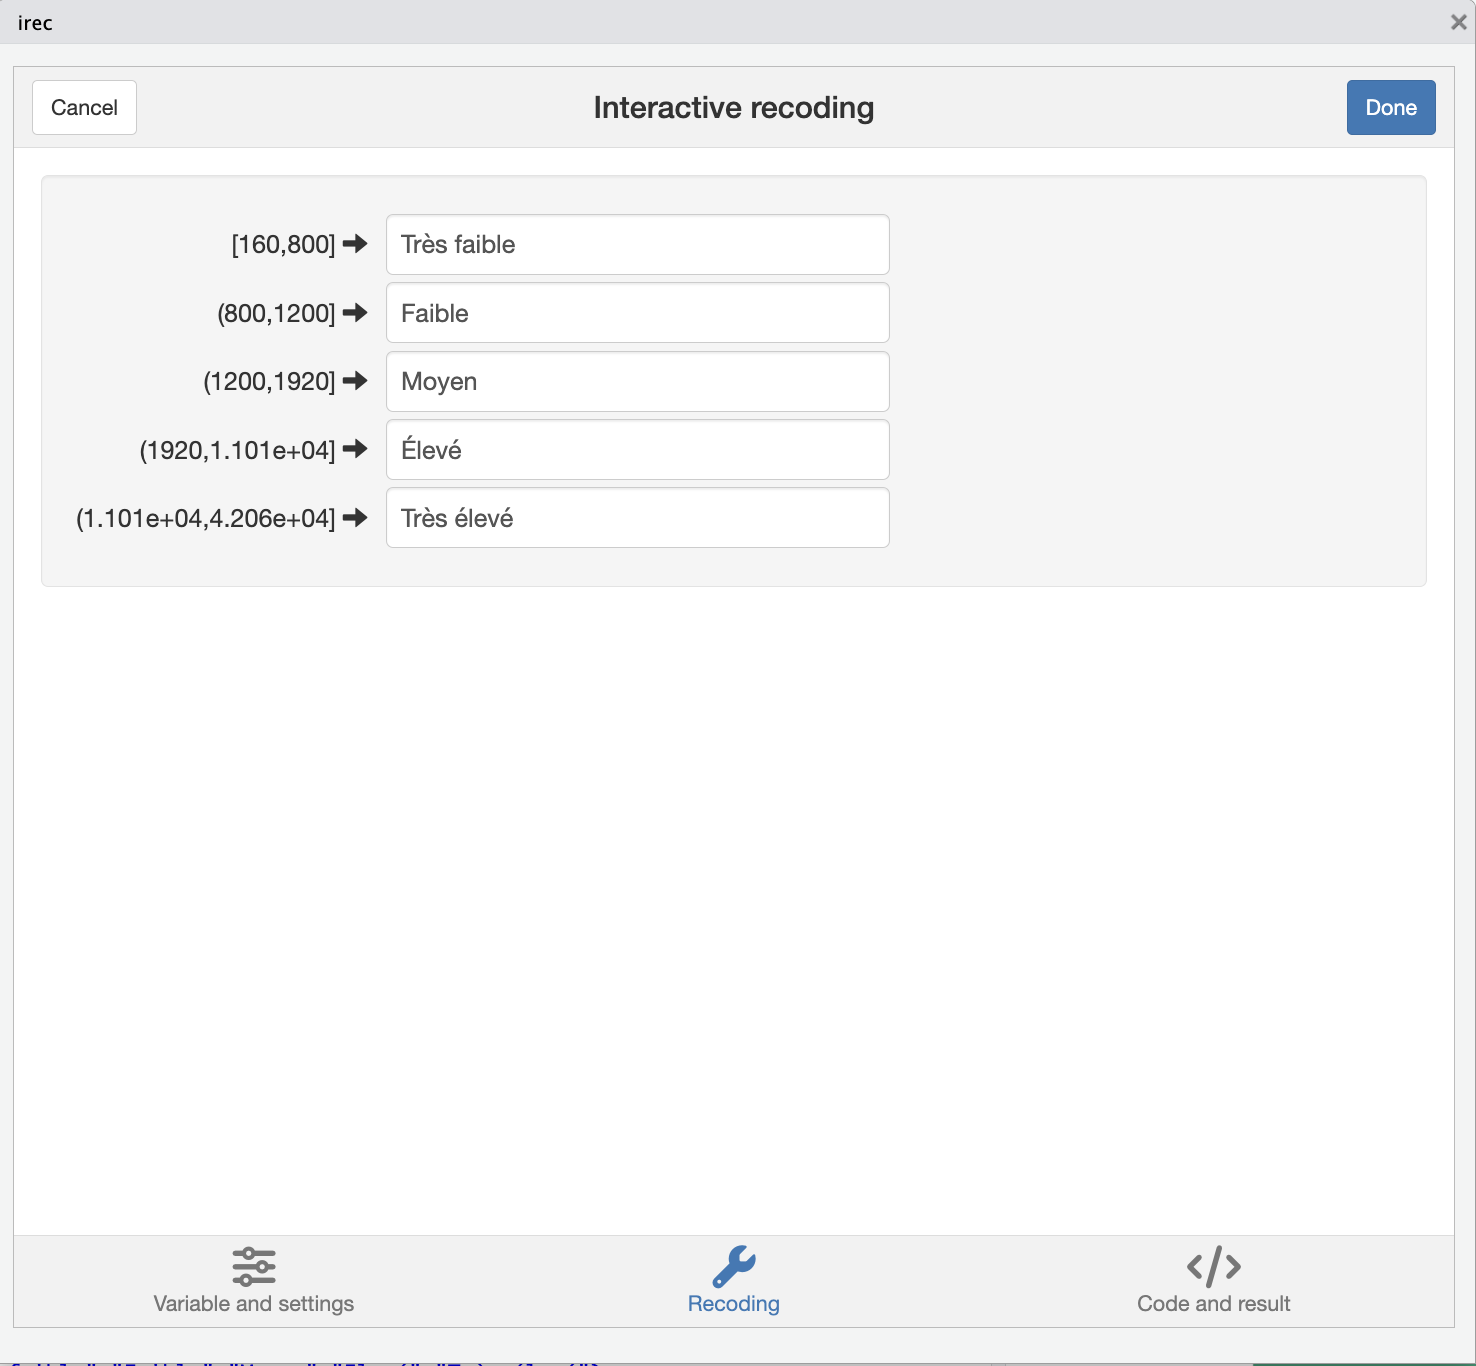Click the arrow next to (1920,1.101e+04]
Viewport: 1476px width, 1366px height.
[355, 449]
